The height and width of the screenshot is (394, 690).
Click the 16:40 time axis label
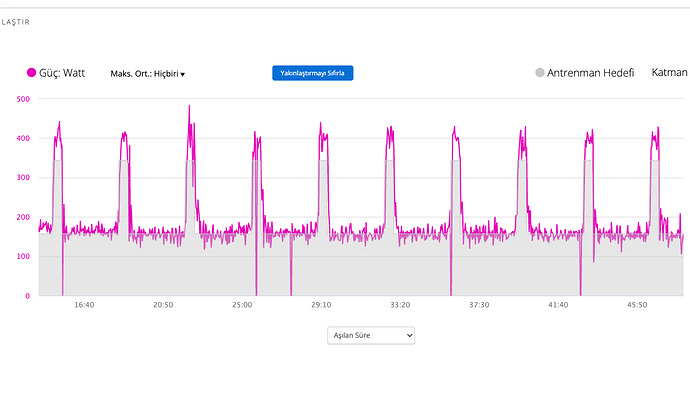84,305
